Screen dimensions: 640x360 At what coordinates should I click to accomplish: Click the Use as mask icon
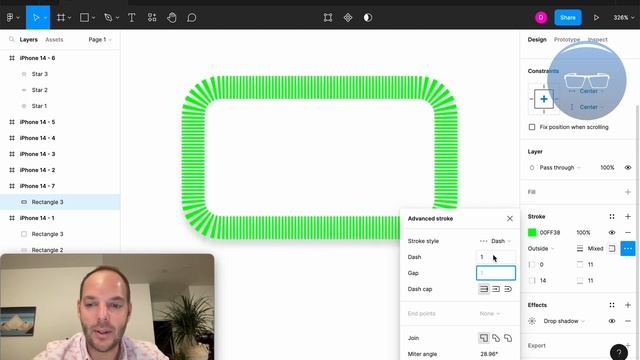(368, 18)
